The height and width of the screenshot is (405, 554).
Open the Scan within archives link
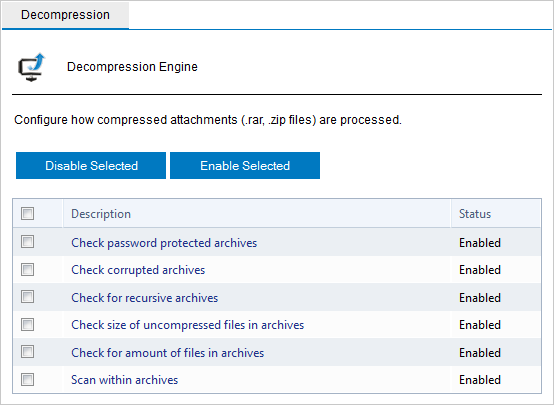(124, 380)
